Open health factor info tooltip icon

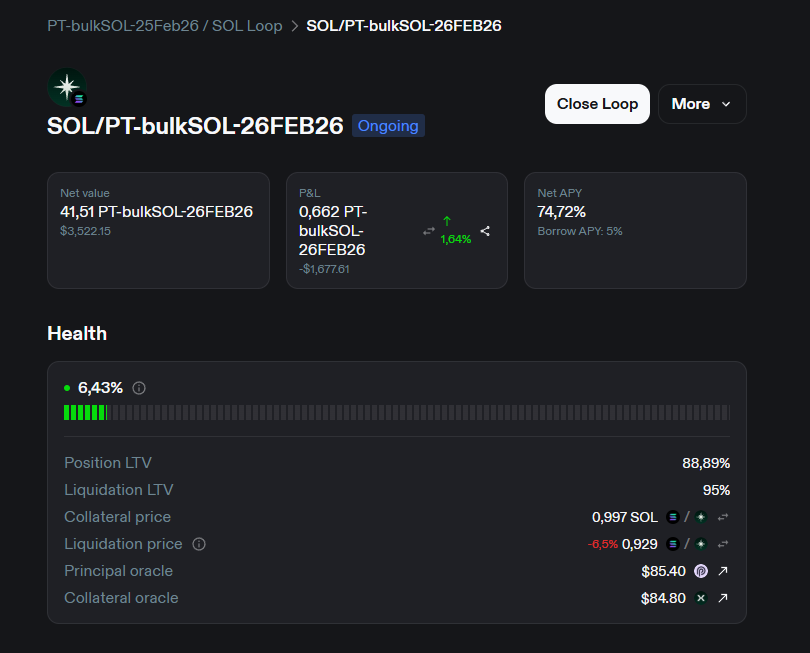139,388
